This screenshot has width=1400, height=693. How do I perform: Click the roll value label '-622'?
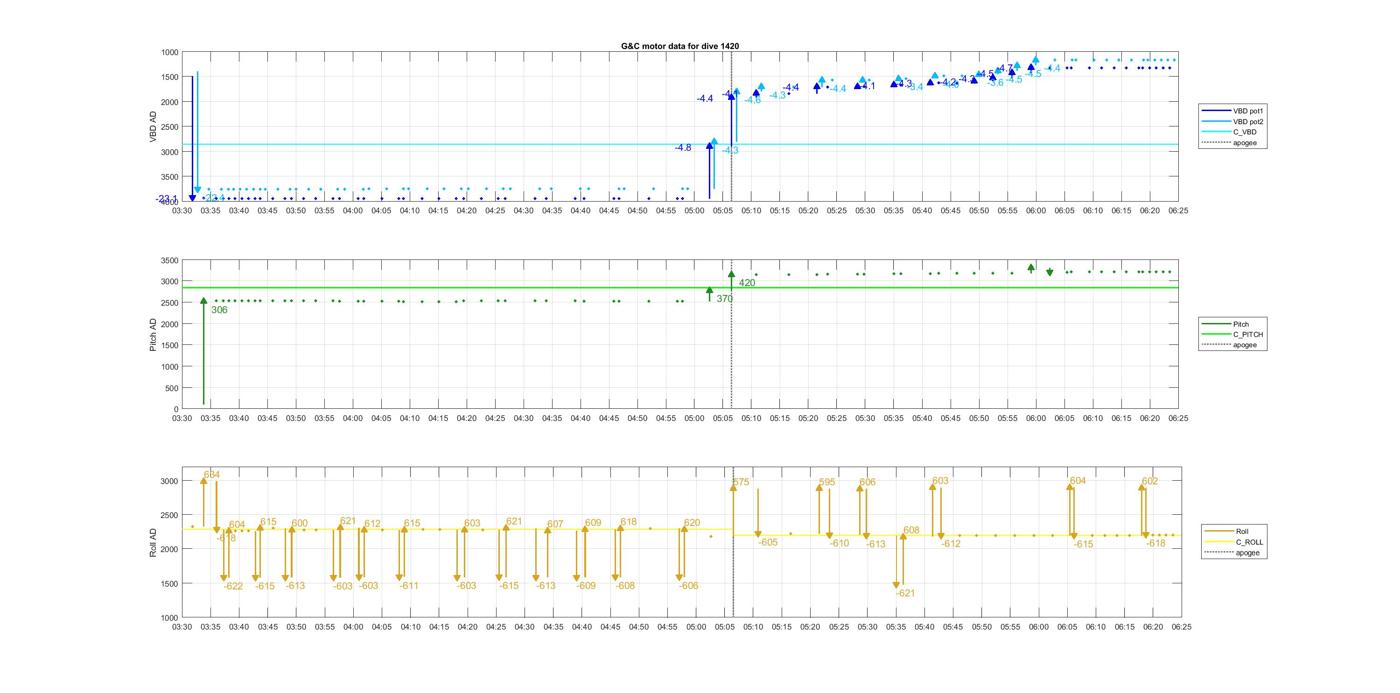tap(233, 586)
